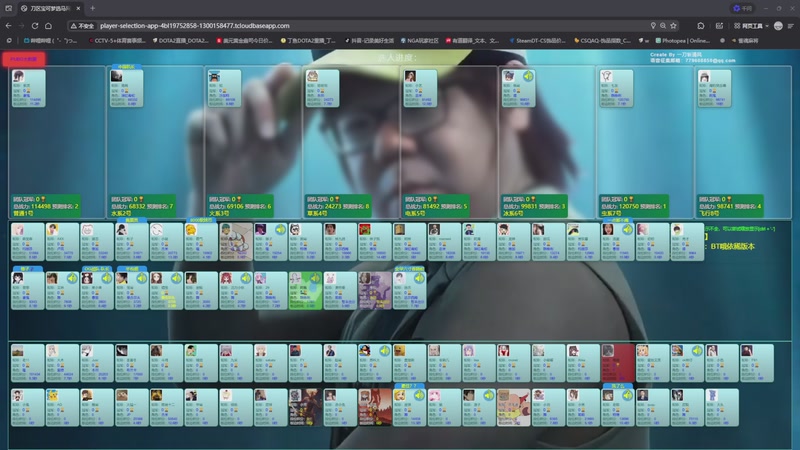Open the SteamDT-CS饰品 bookmark
This screenshot has height=450, width=800.
(537, 40)
